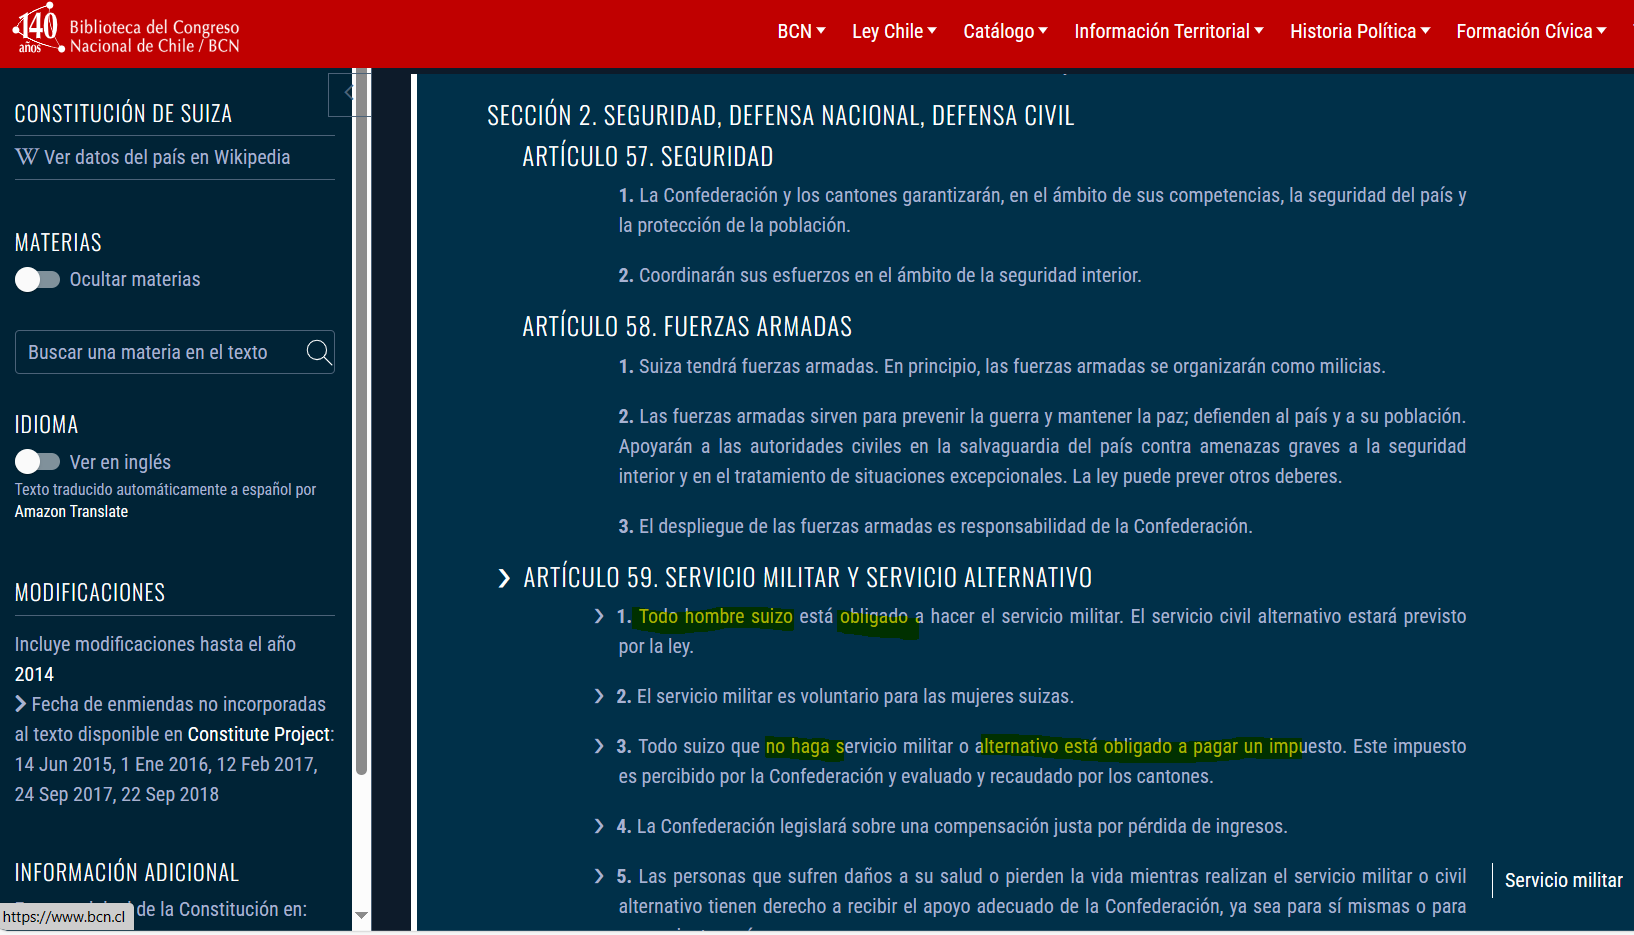Click the Artículo 58. Fuerzas Armadas heading
The height and width of the screenshot is (935, 1634).
tap(687, 327)
